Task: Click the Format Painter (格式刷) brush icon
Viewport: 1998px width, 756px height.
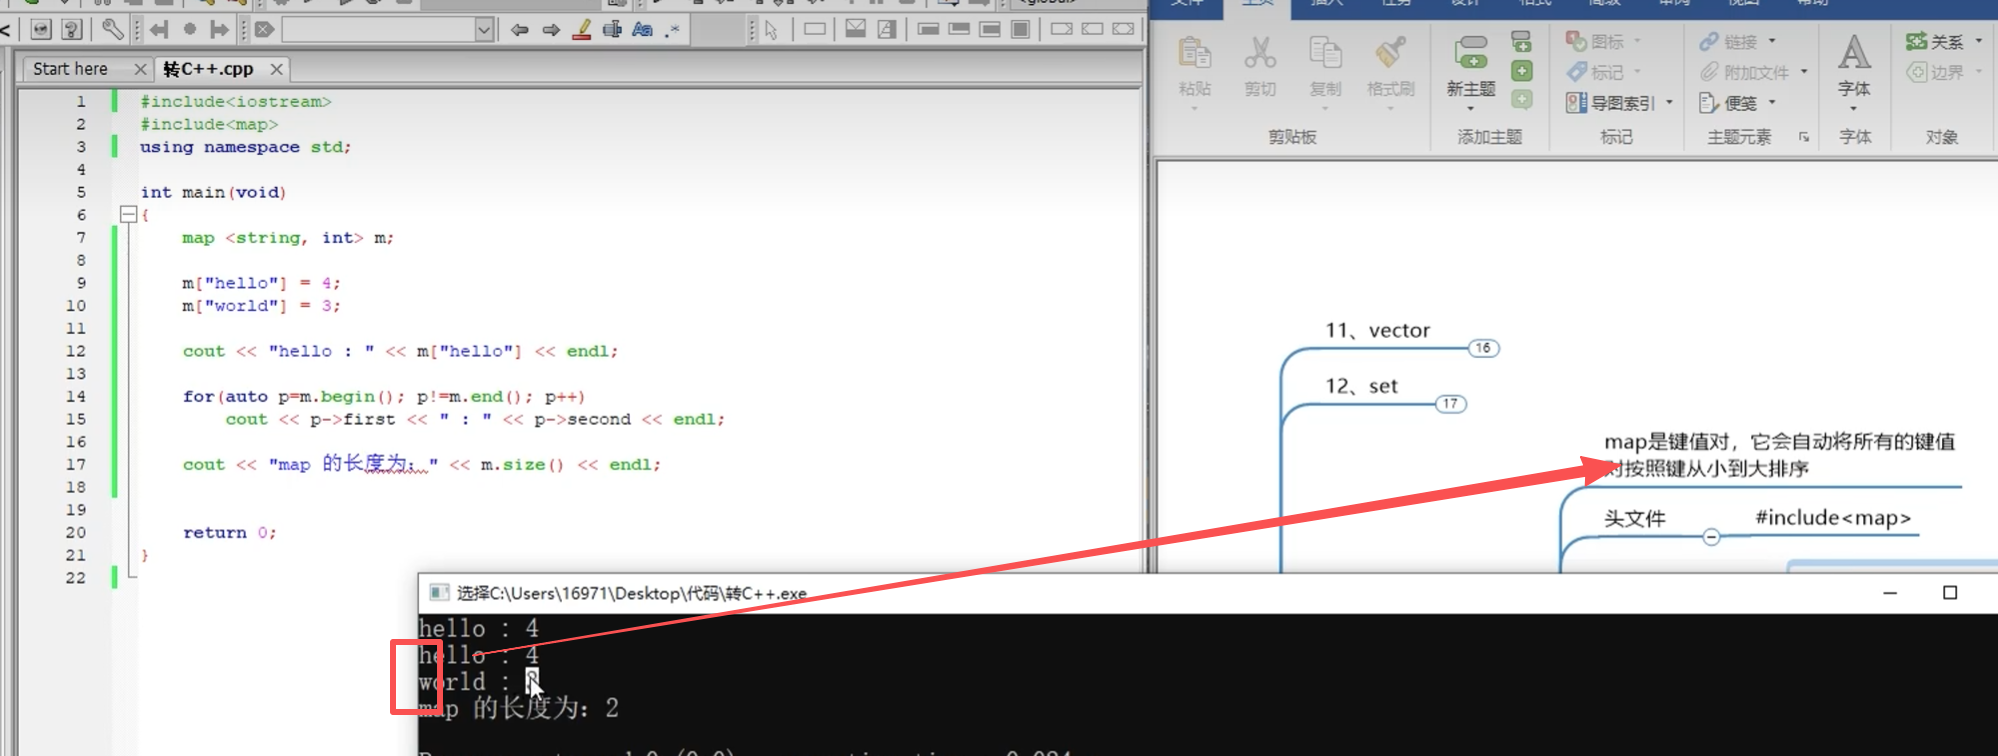Action: pos(1390,52)
